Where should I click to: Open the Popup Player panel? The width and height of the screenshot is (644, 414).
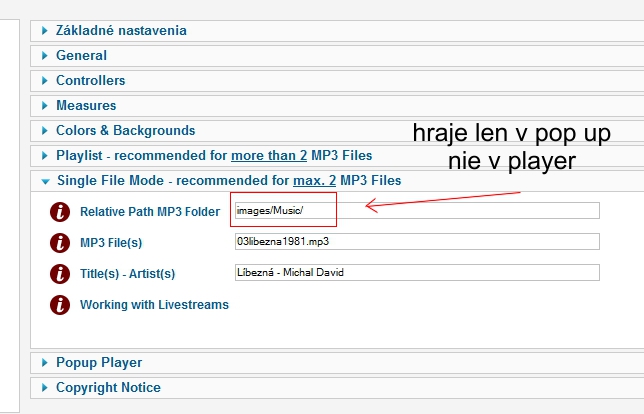click(99, 362)
